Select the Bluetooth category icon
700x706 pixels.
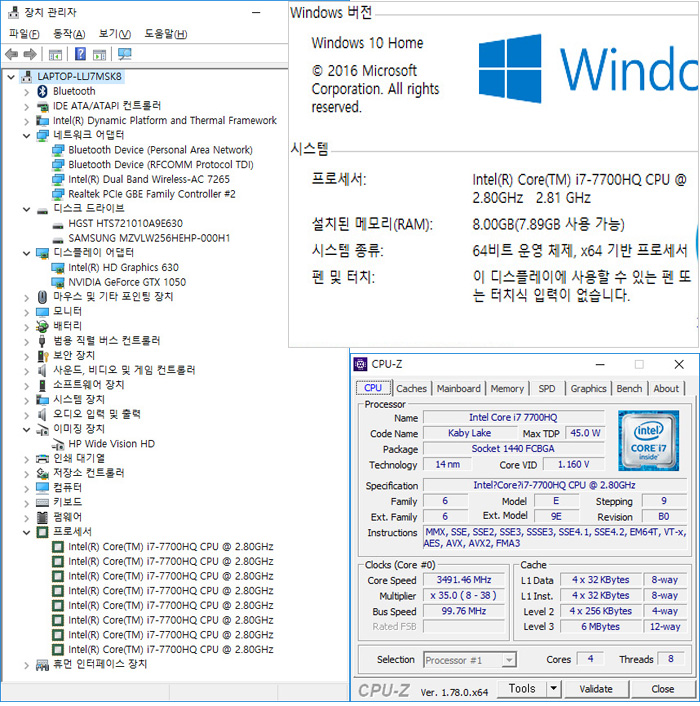pos(42,91)
